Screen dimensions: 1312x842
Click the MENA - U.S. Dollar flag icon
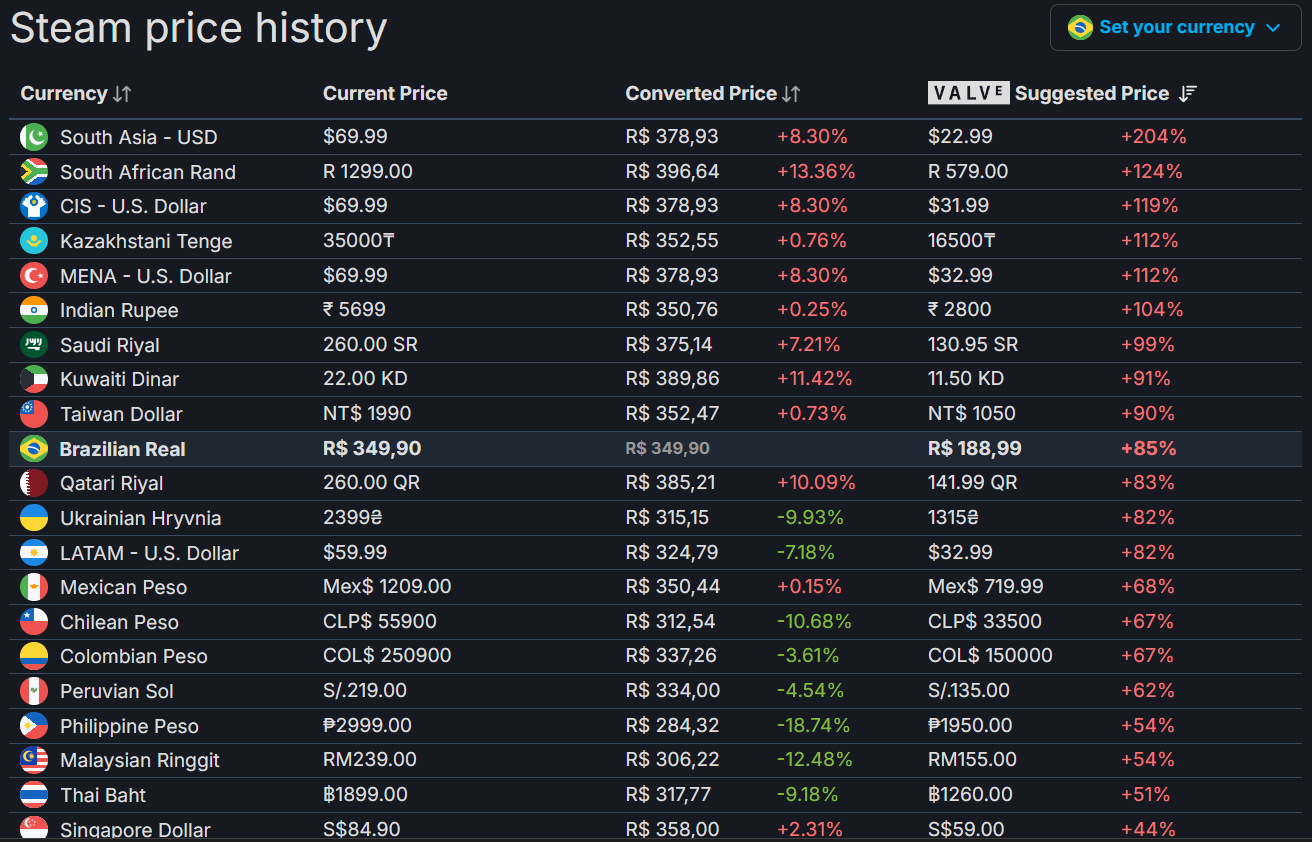click(x=34, y=276)
